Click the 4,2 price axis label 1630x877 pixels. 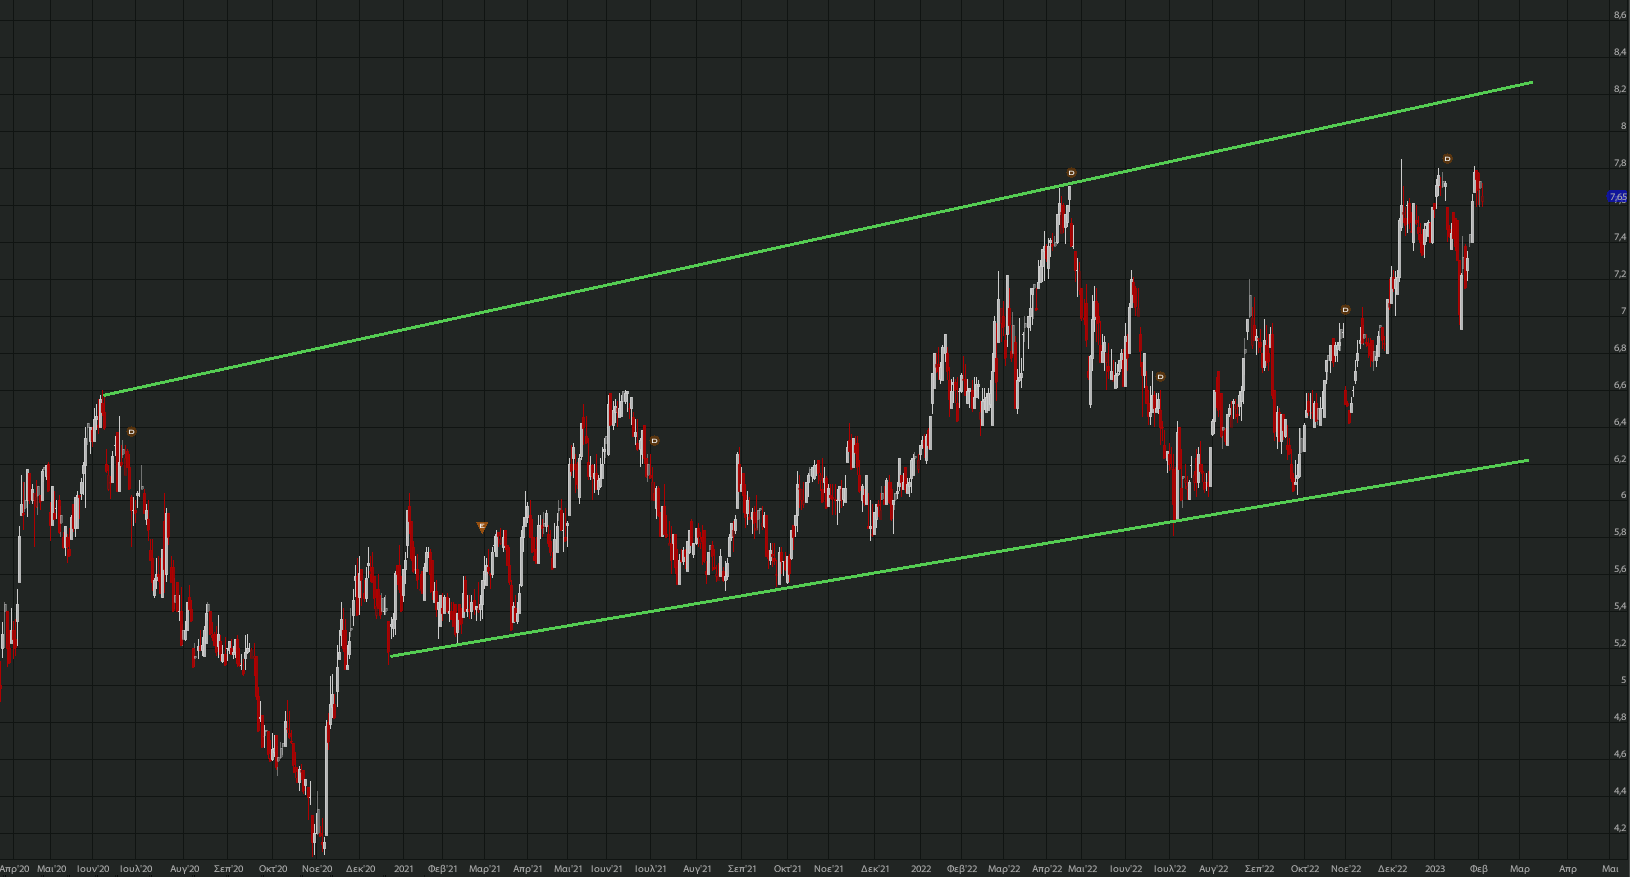1619,828
